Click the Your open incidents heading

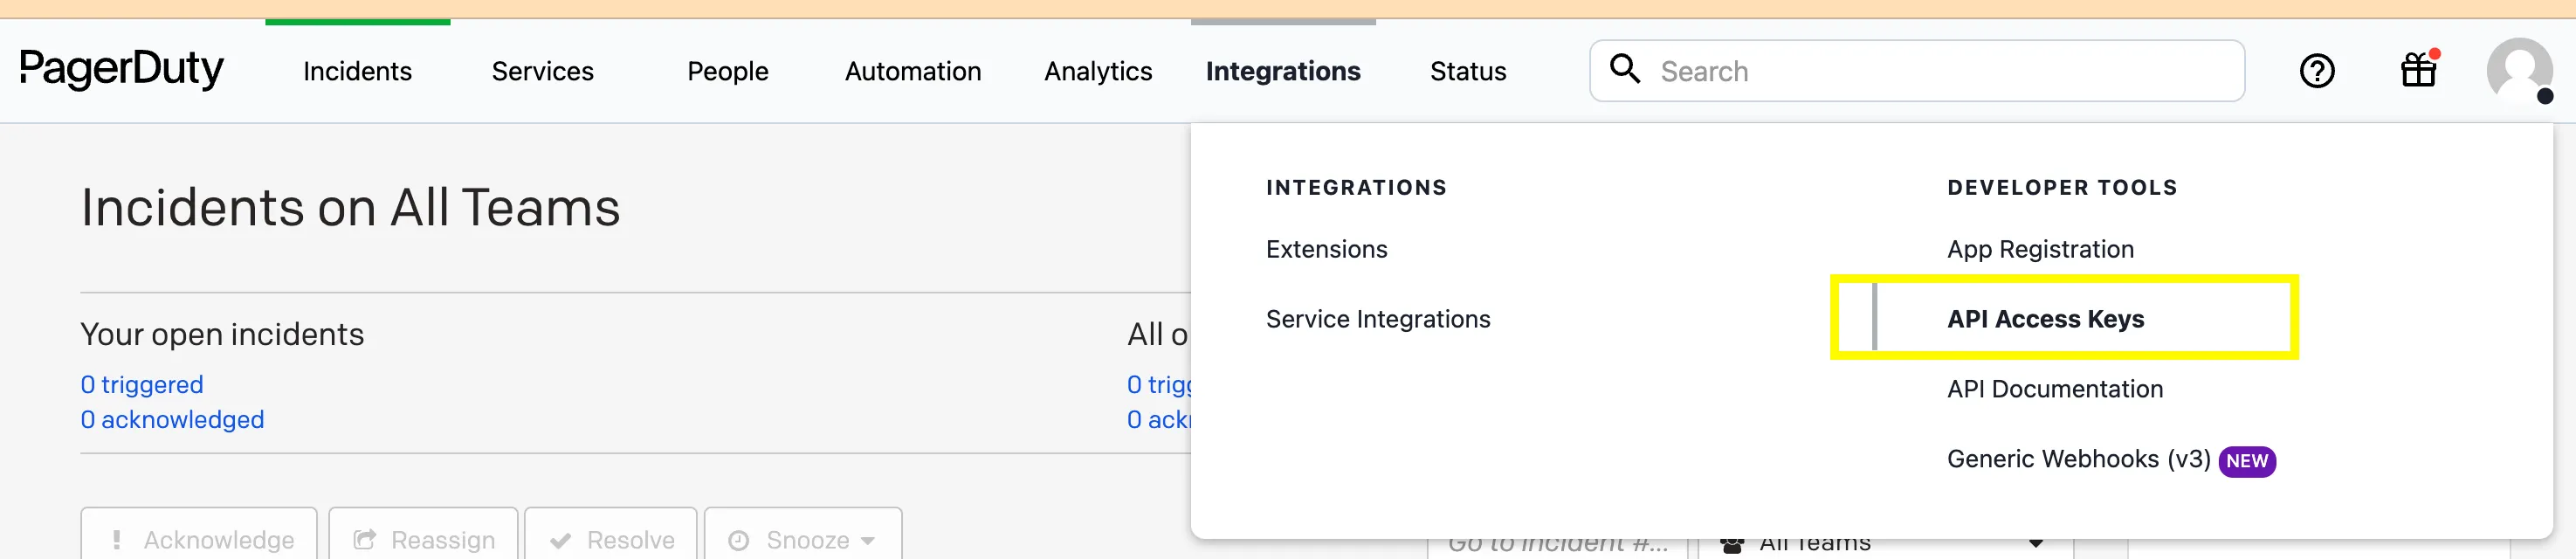[222, 334]
